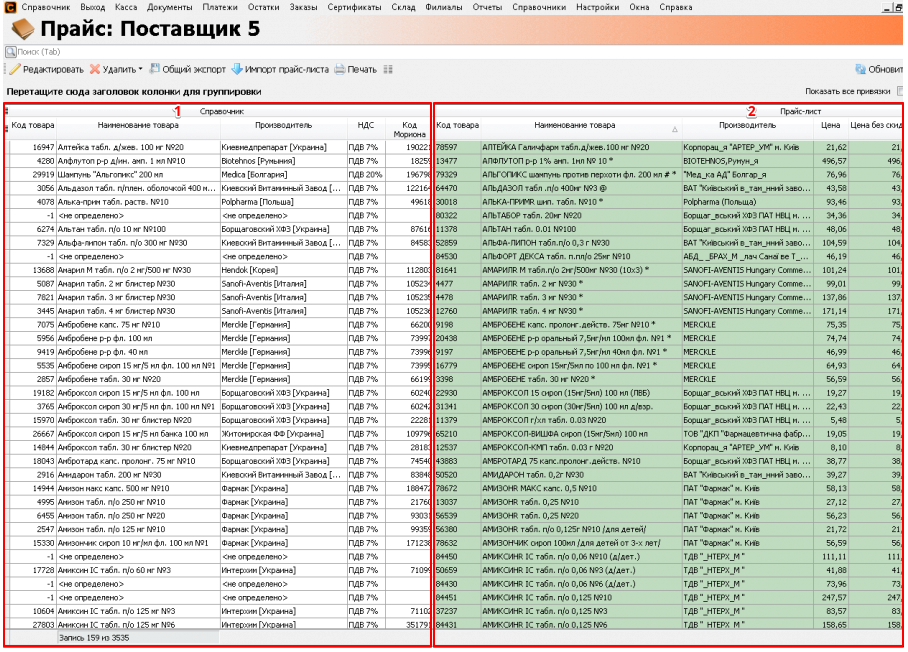Click into the Поиск (Tab) search field
908x652 pixels.
(x=200, y=50)
